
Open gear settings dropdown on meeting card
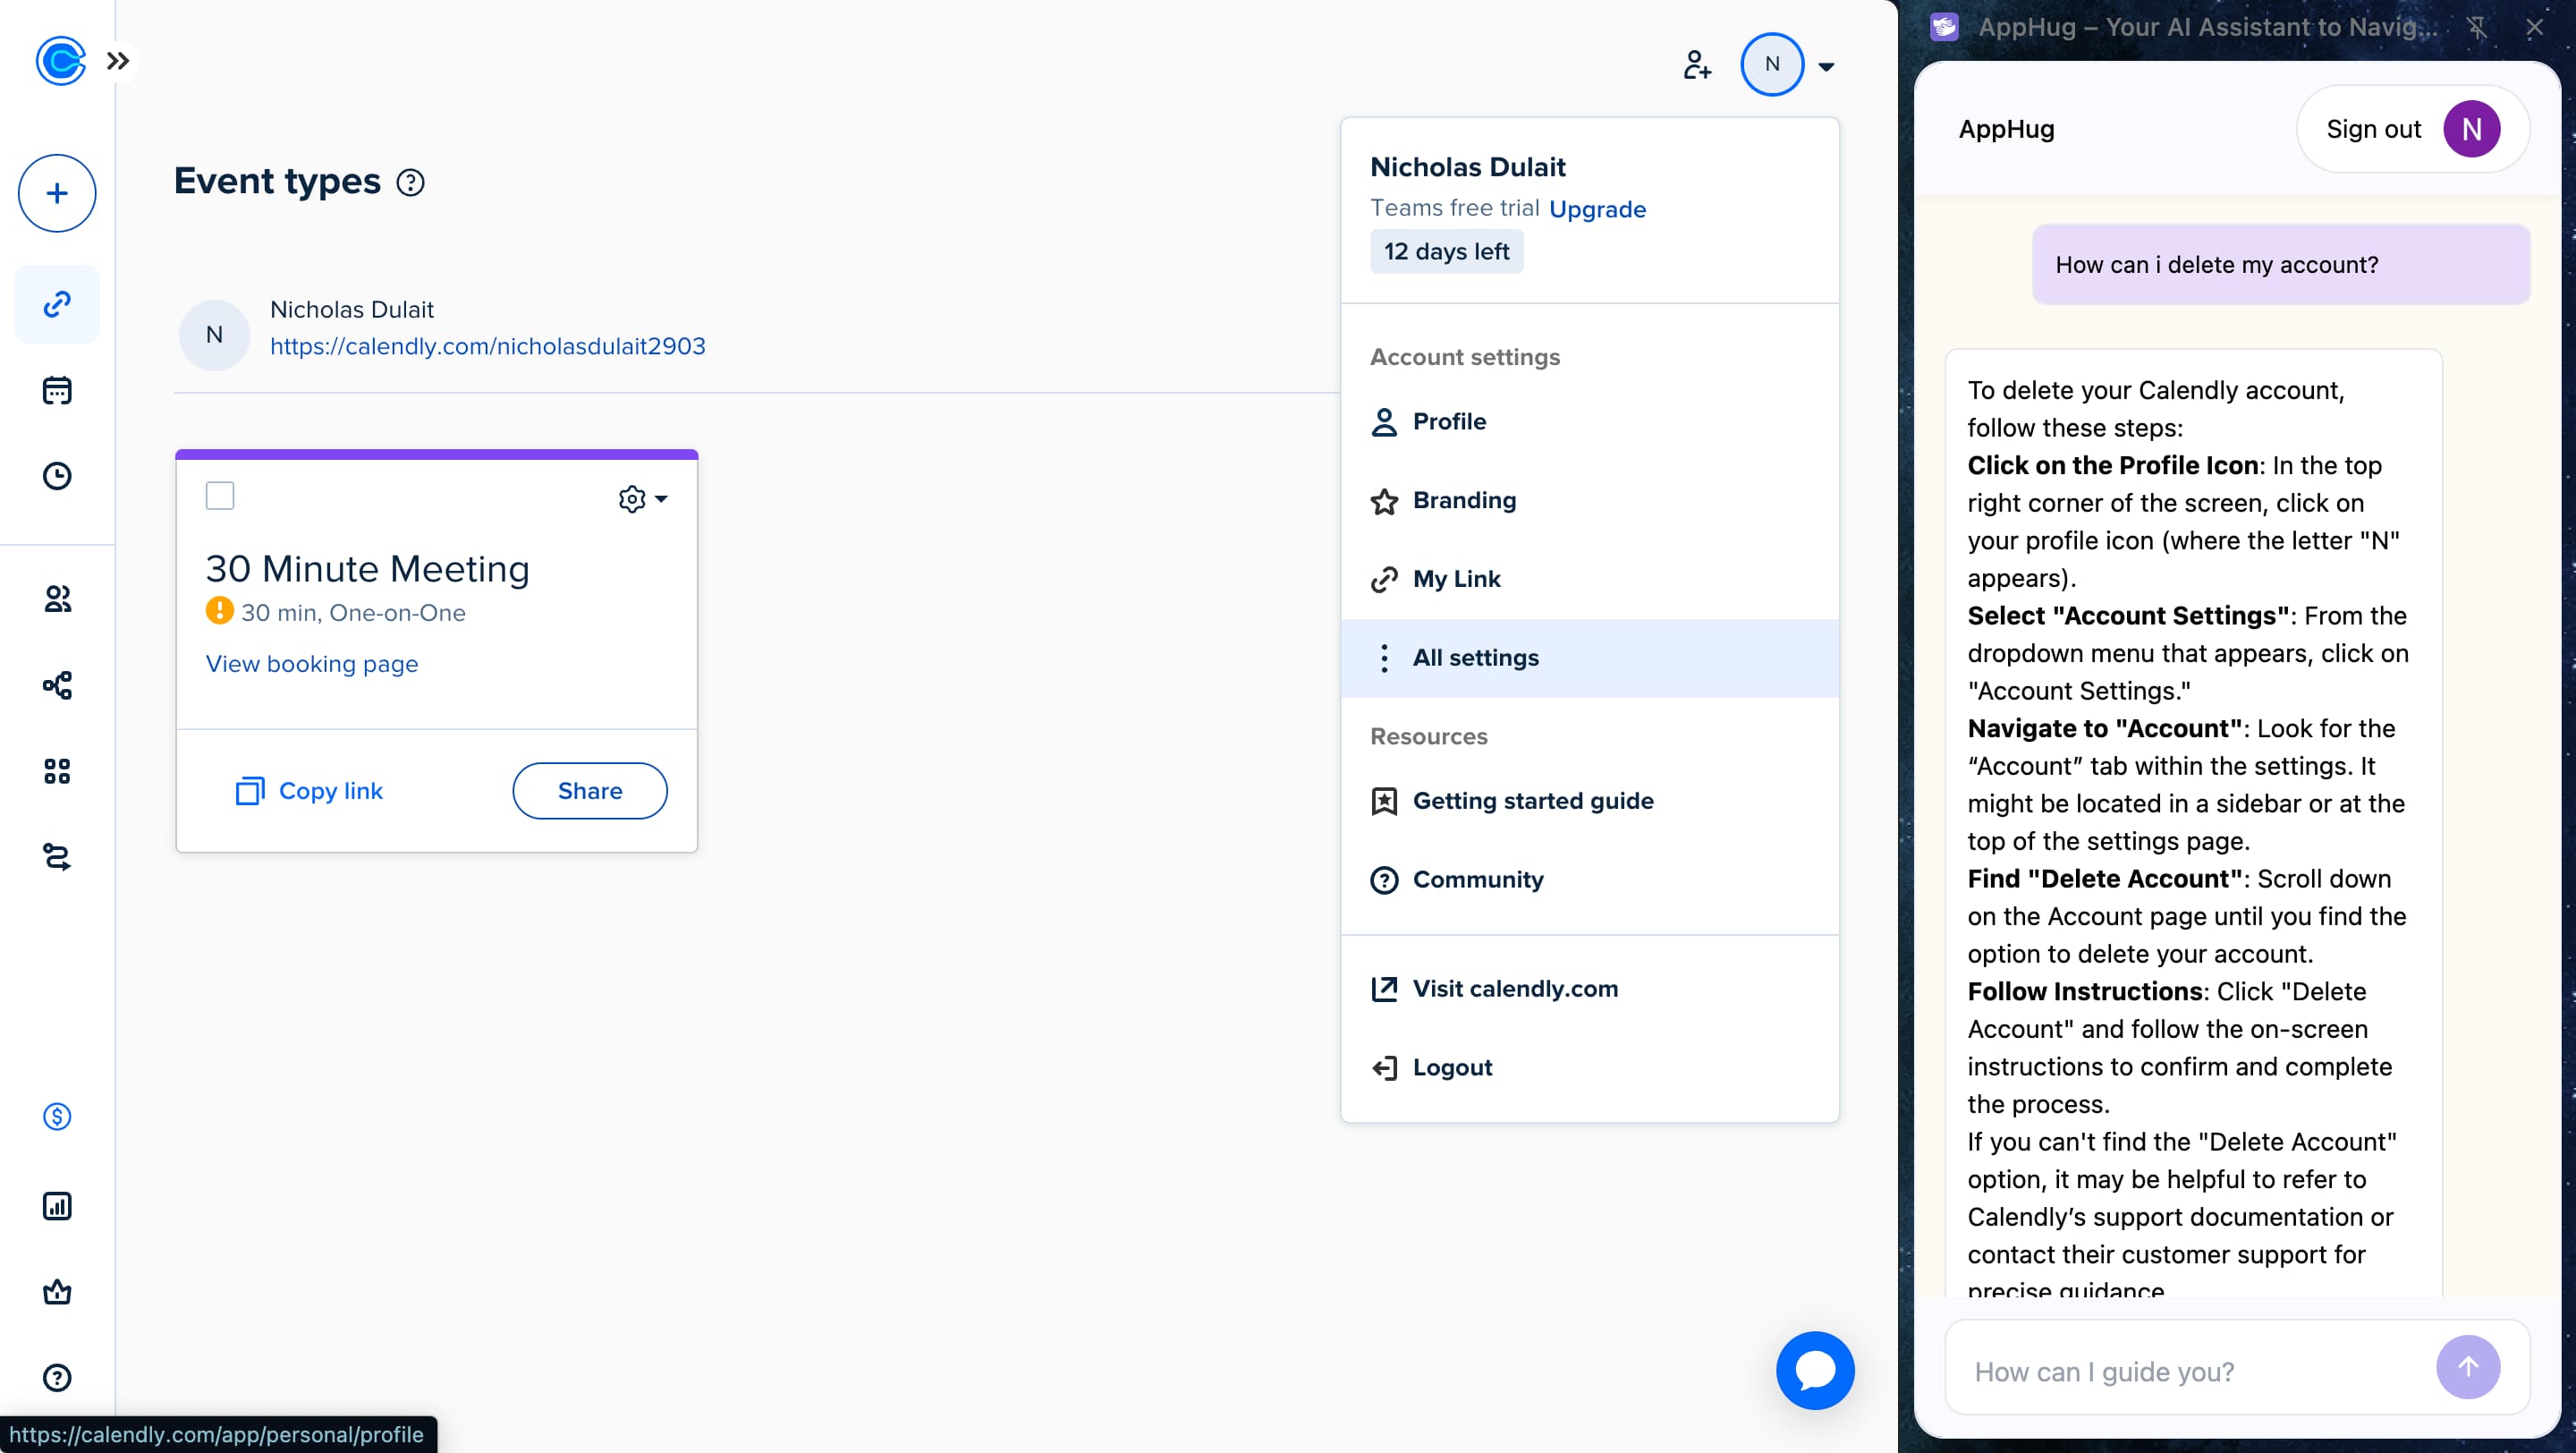tap(642, 499)
